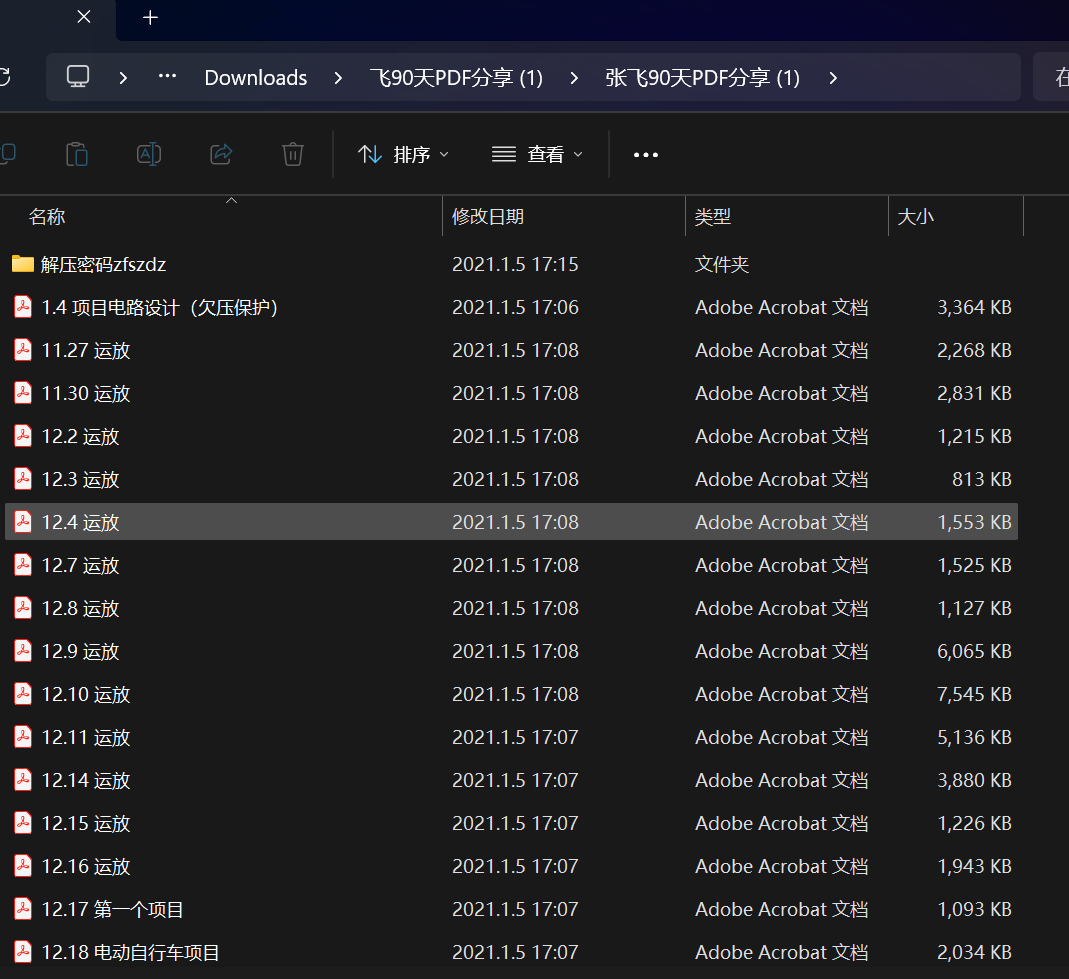Expand chevron after the monitor icon
The width and height of the screenshot is (1069, 979).
pyautogui.click(x=123, y=78)
